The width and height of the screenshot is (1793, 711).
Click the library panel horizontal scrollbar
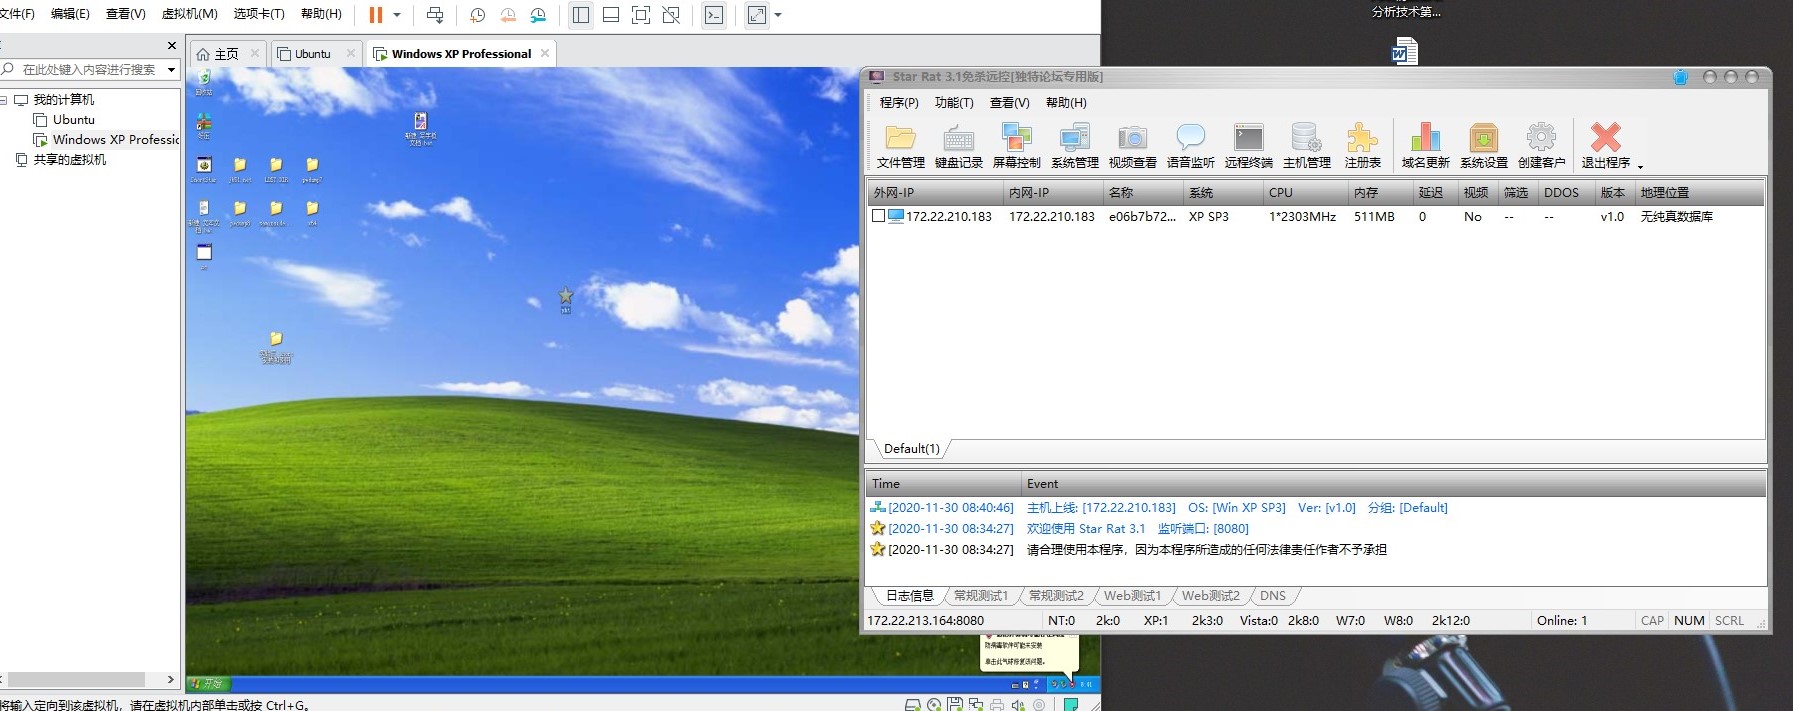(x=76, y=680)
